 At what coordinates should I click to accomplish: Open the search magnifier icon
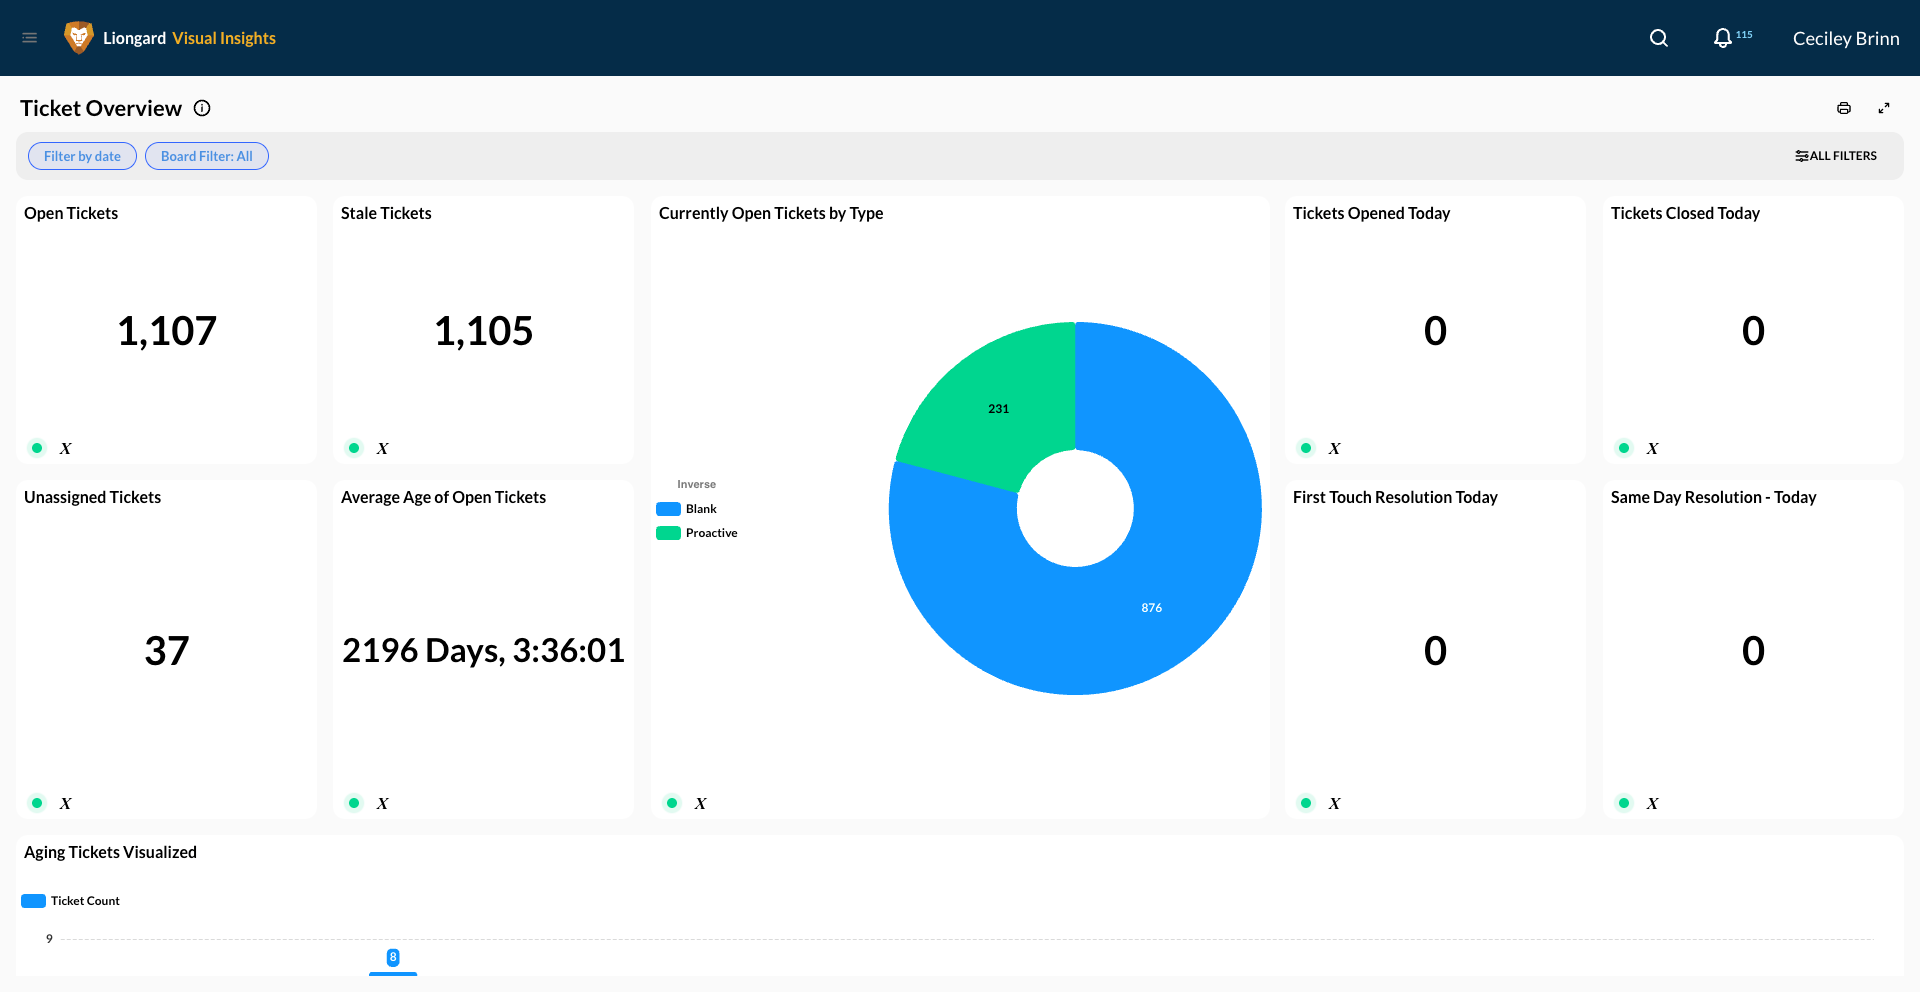point(1659,38)
